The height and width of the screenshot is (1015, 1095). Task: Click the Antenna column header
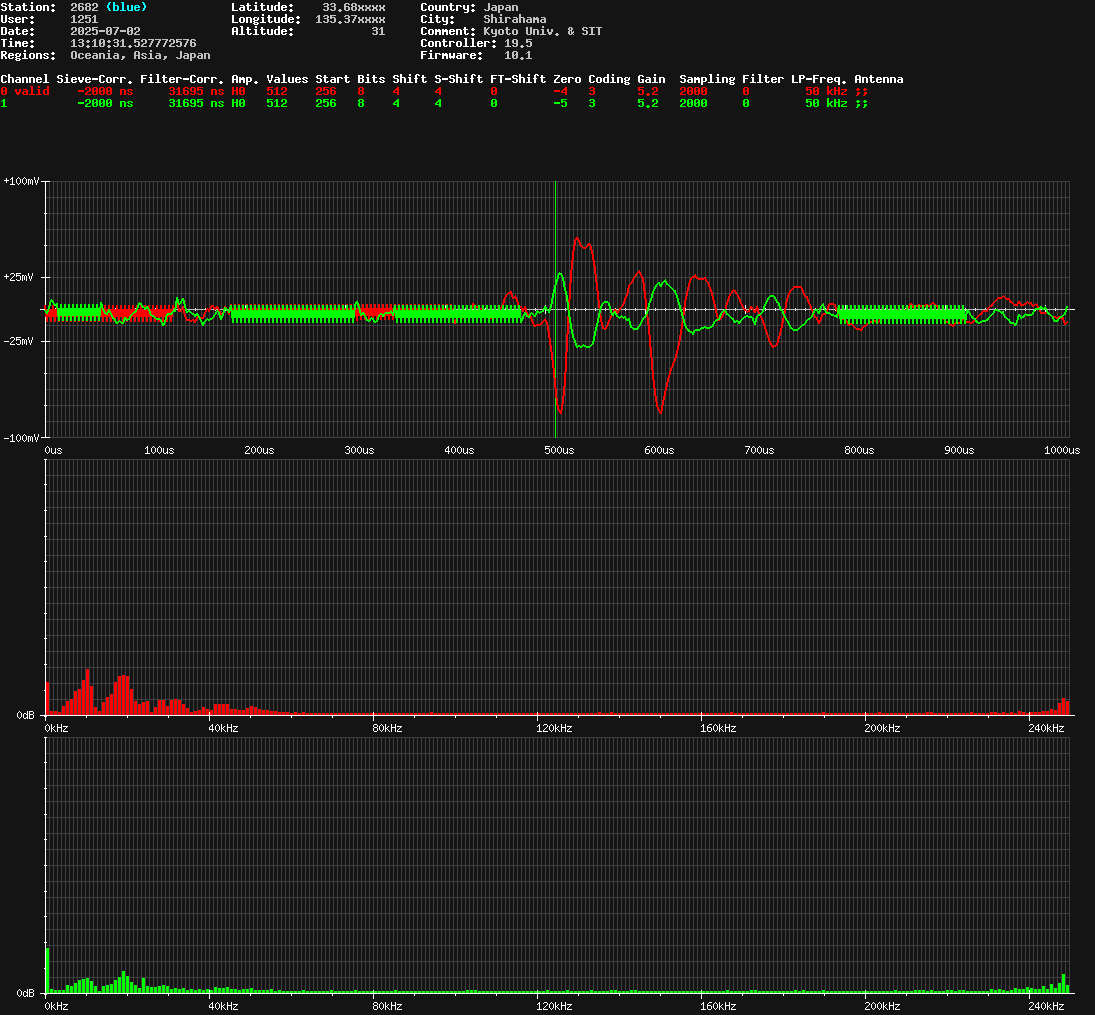[879, 79]
